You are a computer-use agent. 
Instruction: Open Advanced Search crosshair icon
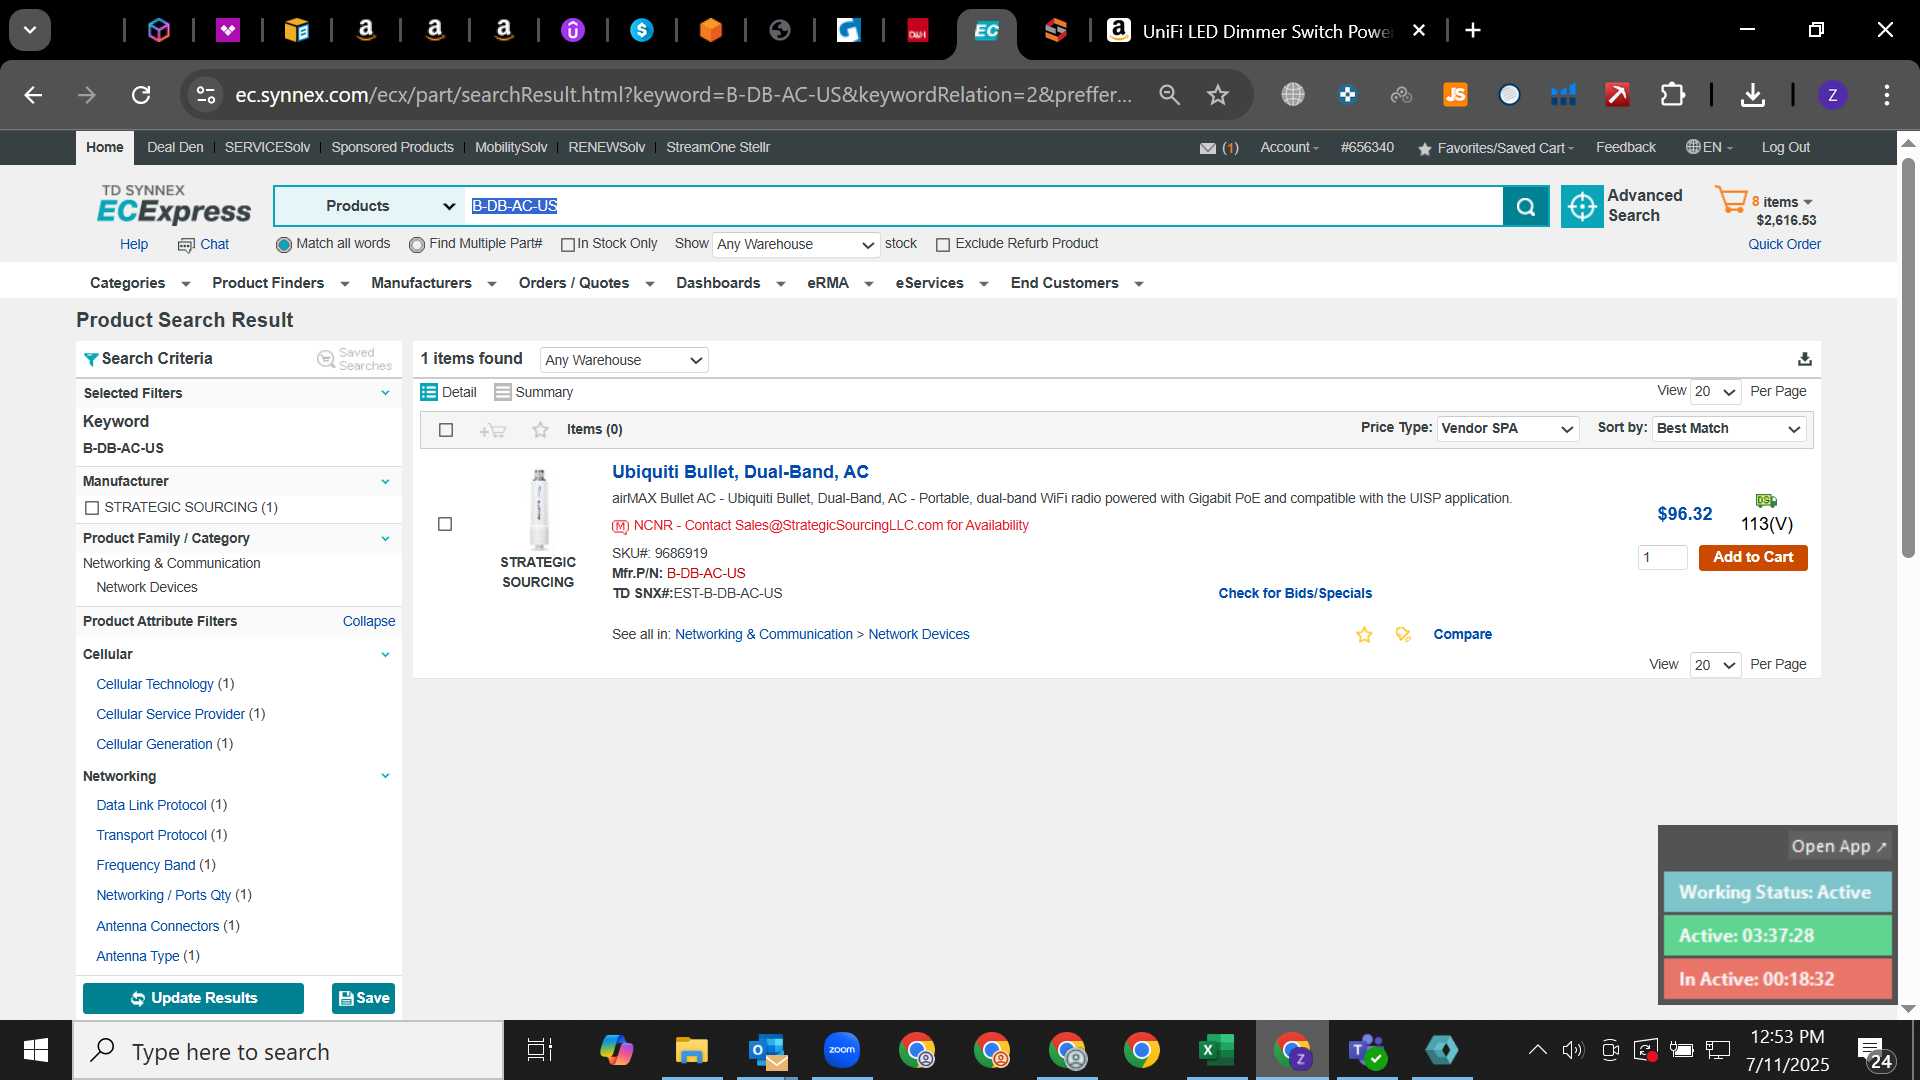click(x=1582, y=206)
